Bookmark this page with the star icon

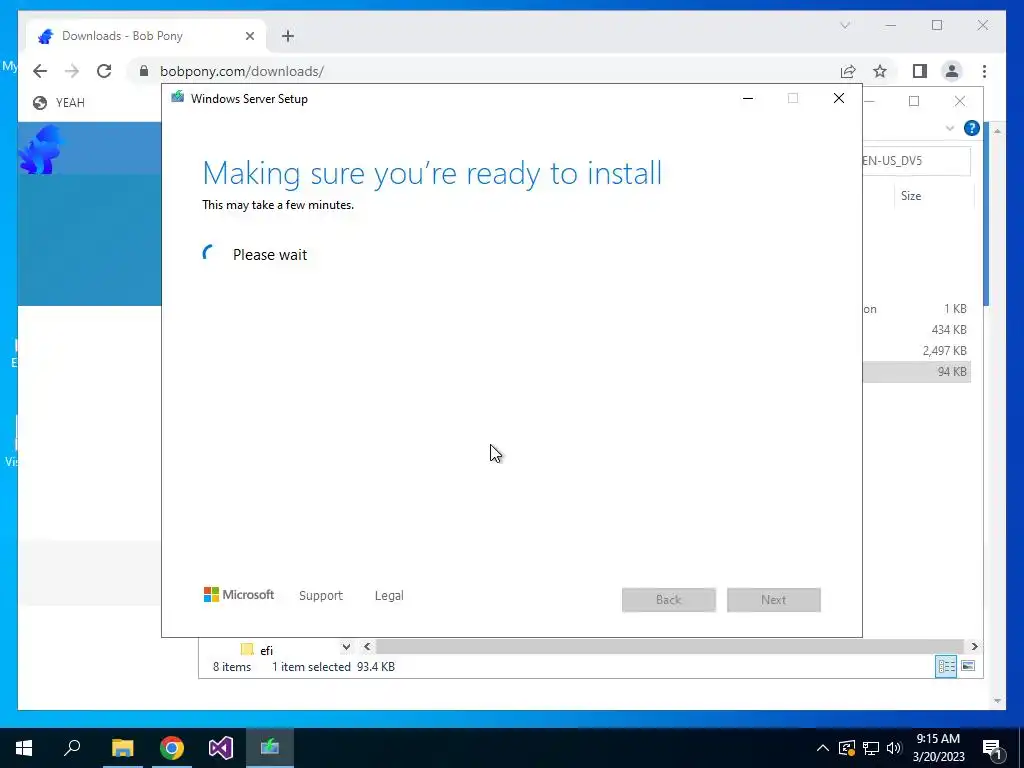tap(880, 71)
